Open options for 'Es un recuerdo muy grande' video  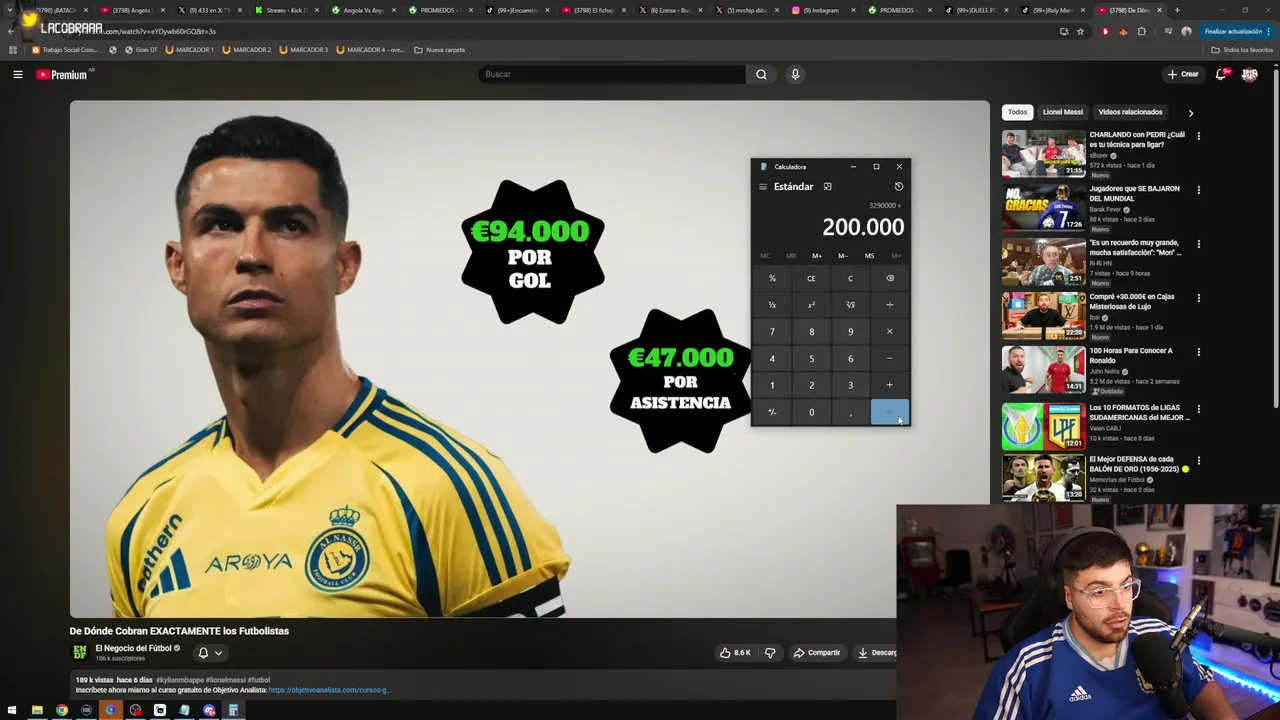(1198, 244)
